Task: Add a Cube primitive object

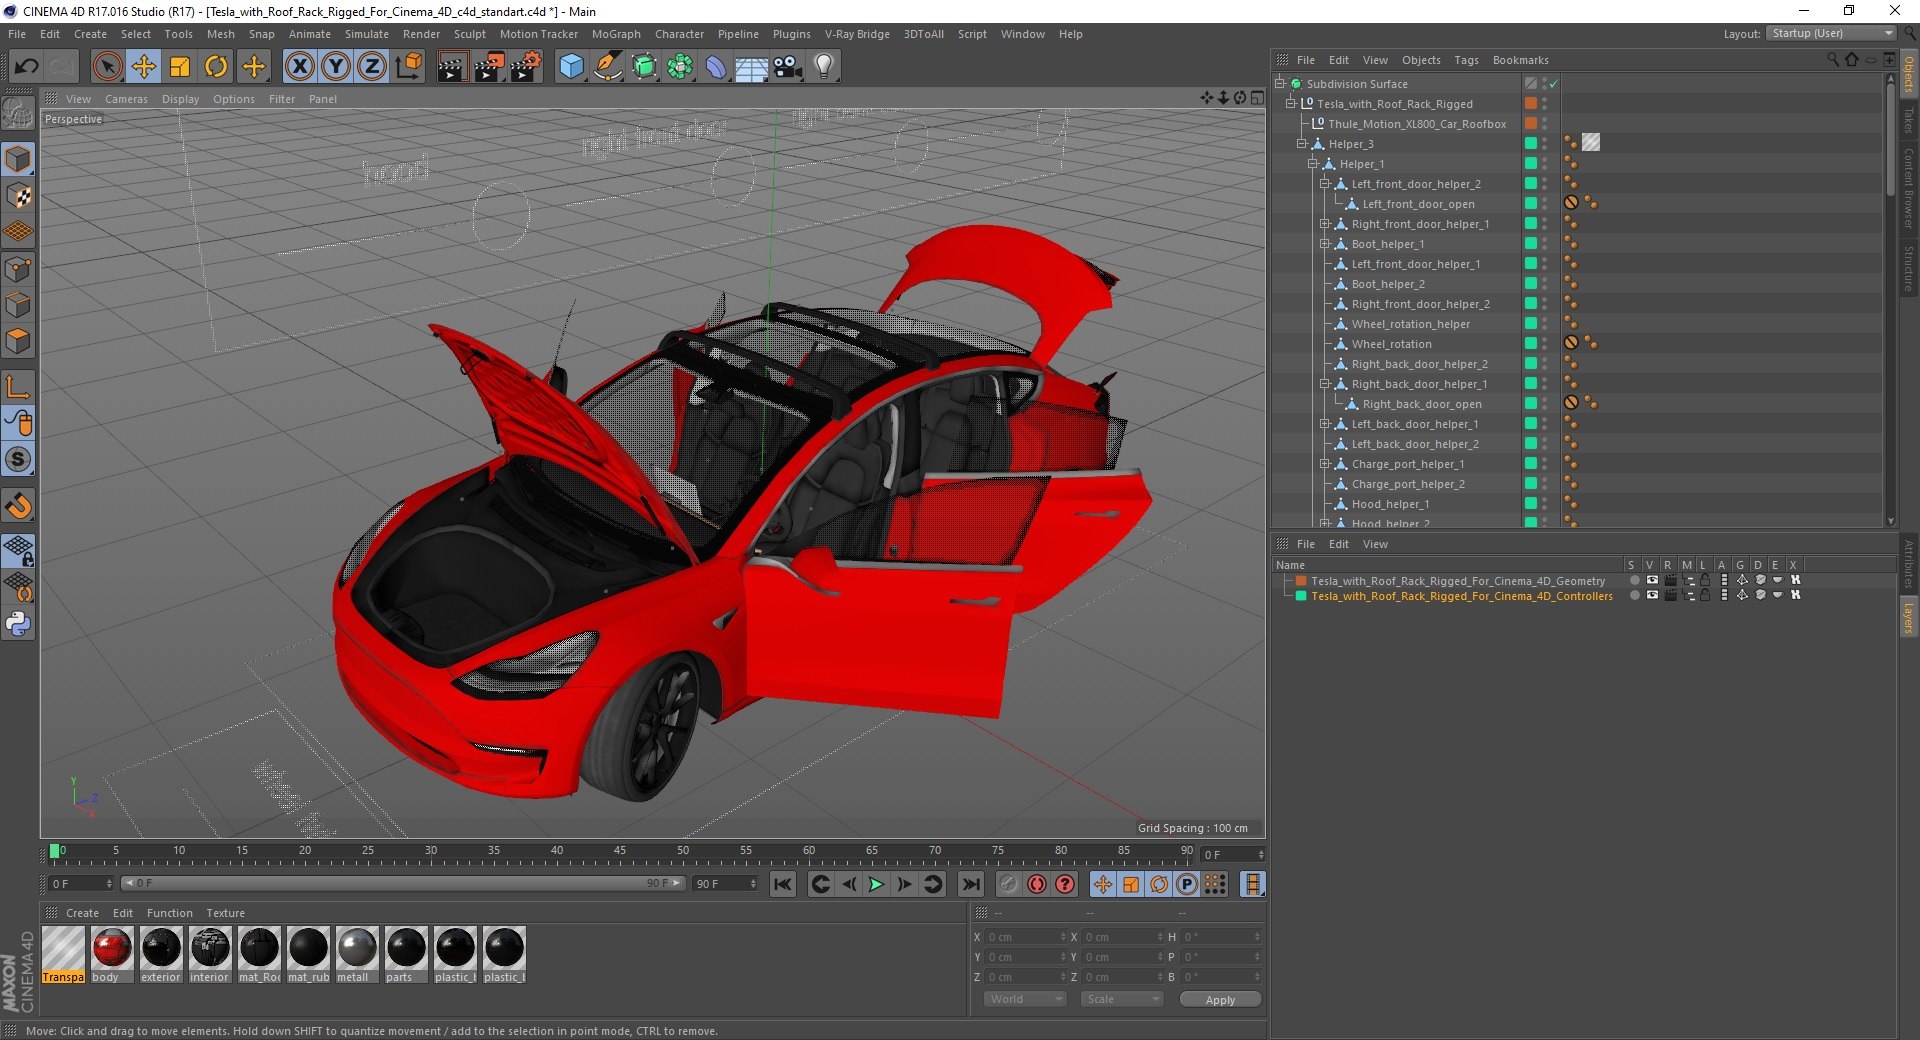Action: tap(571, 67)
